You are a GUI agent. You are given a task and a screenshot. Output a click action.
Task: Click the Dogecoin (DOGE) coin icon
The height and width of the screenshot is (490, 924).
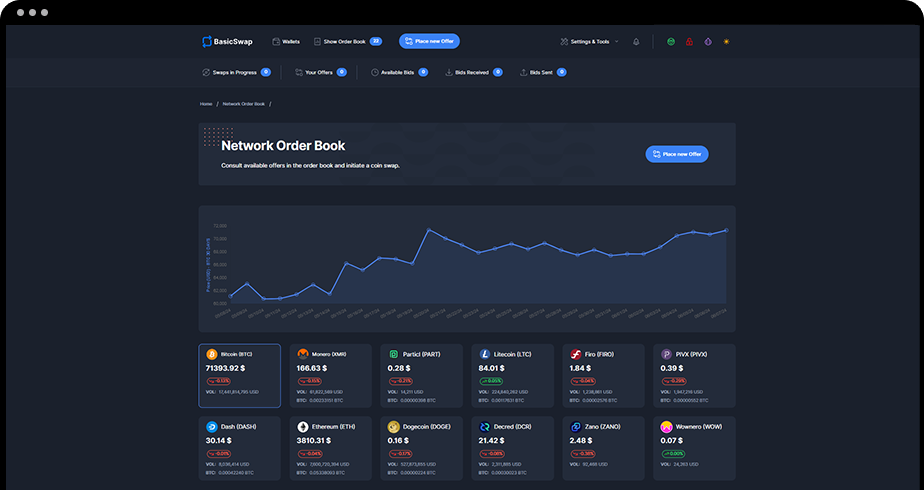pos(394,426)
